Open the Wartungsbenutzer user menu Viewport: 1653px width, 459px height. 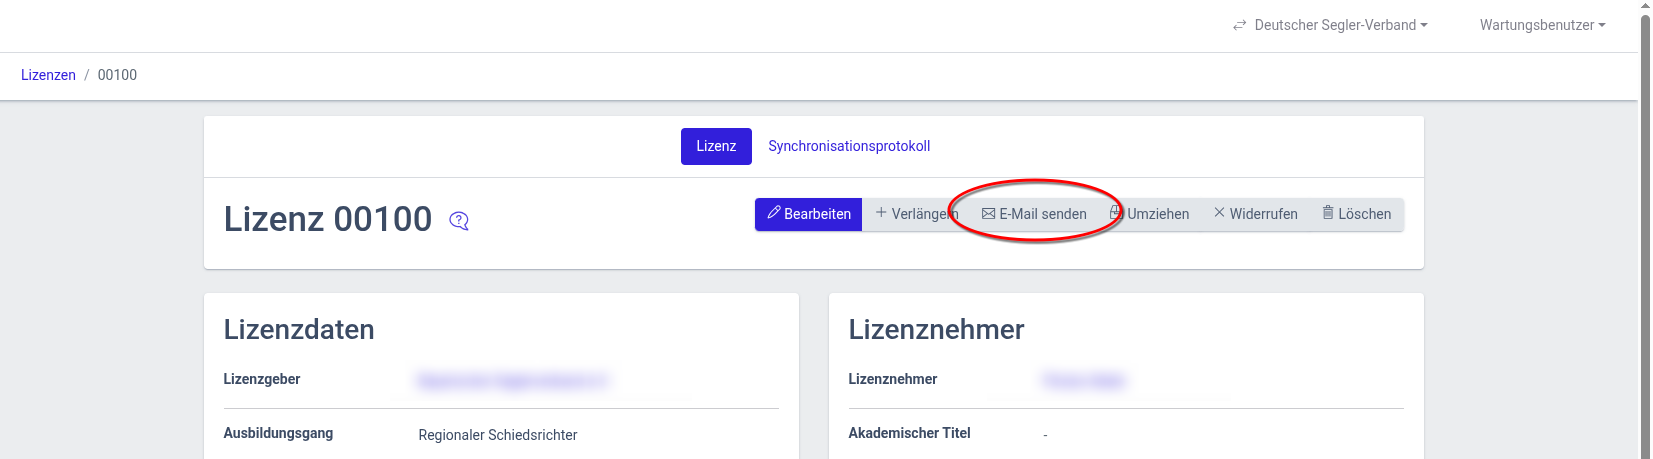pos(1542,25)
